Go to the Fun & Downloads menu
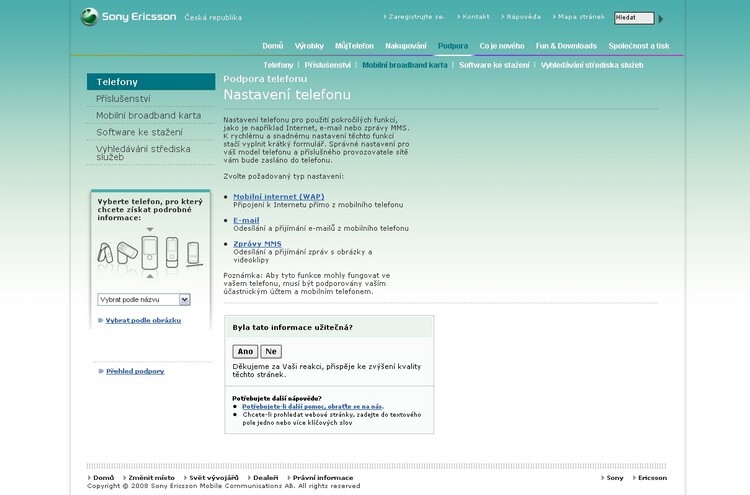Viewport: 750px width, 495px height. 566,46
